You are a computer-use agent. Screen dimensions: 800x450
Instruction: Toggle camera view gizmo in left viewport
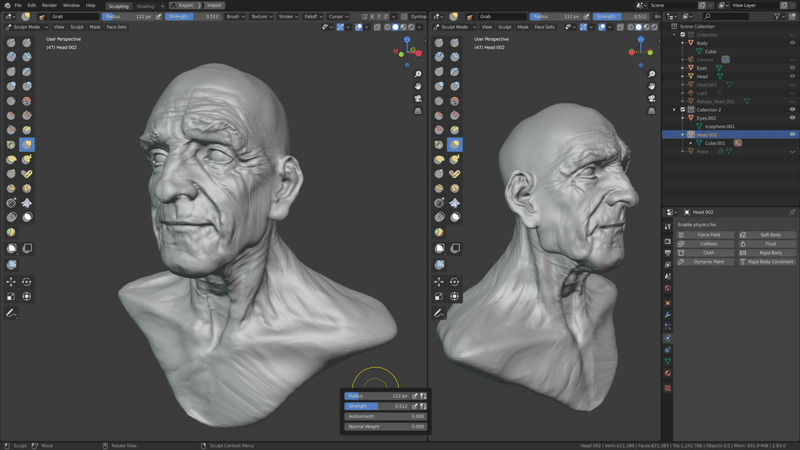coord(418,98)
